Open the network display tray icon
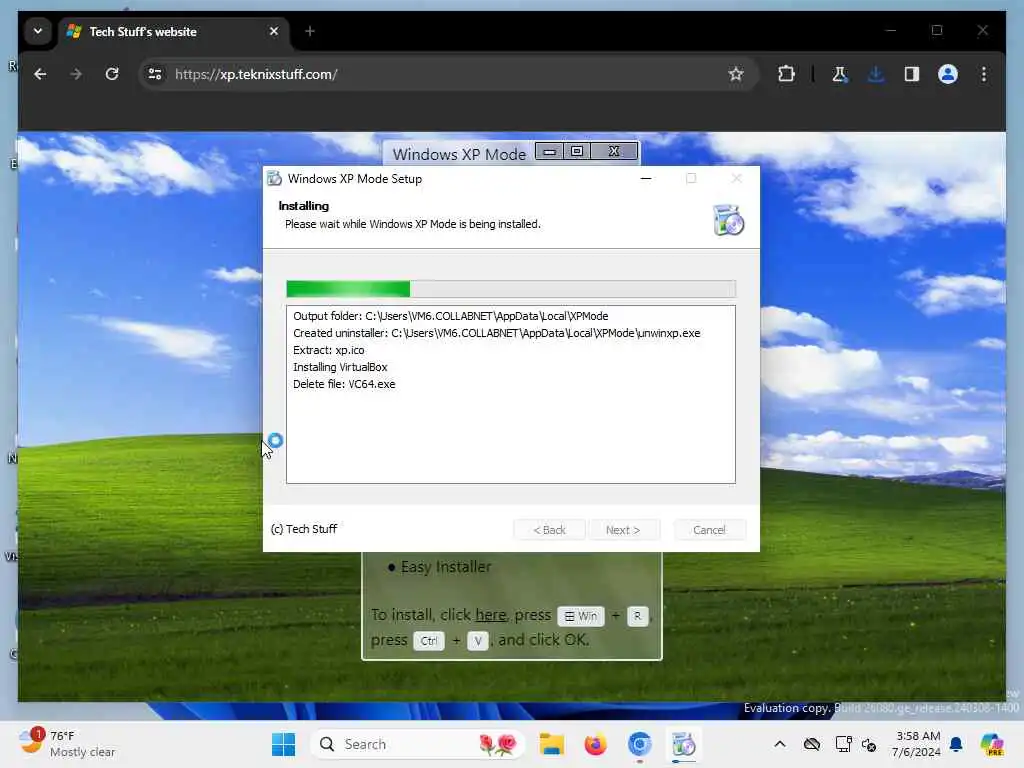 [843, 744]
